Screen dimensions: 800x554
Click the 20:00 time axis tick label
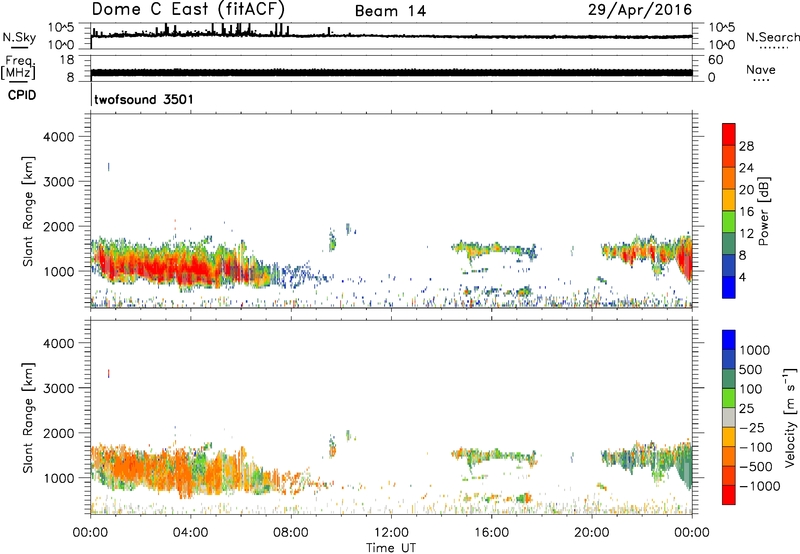[592, 533]
